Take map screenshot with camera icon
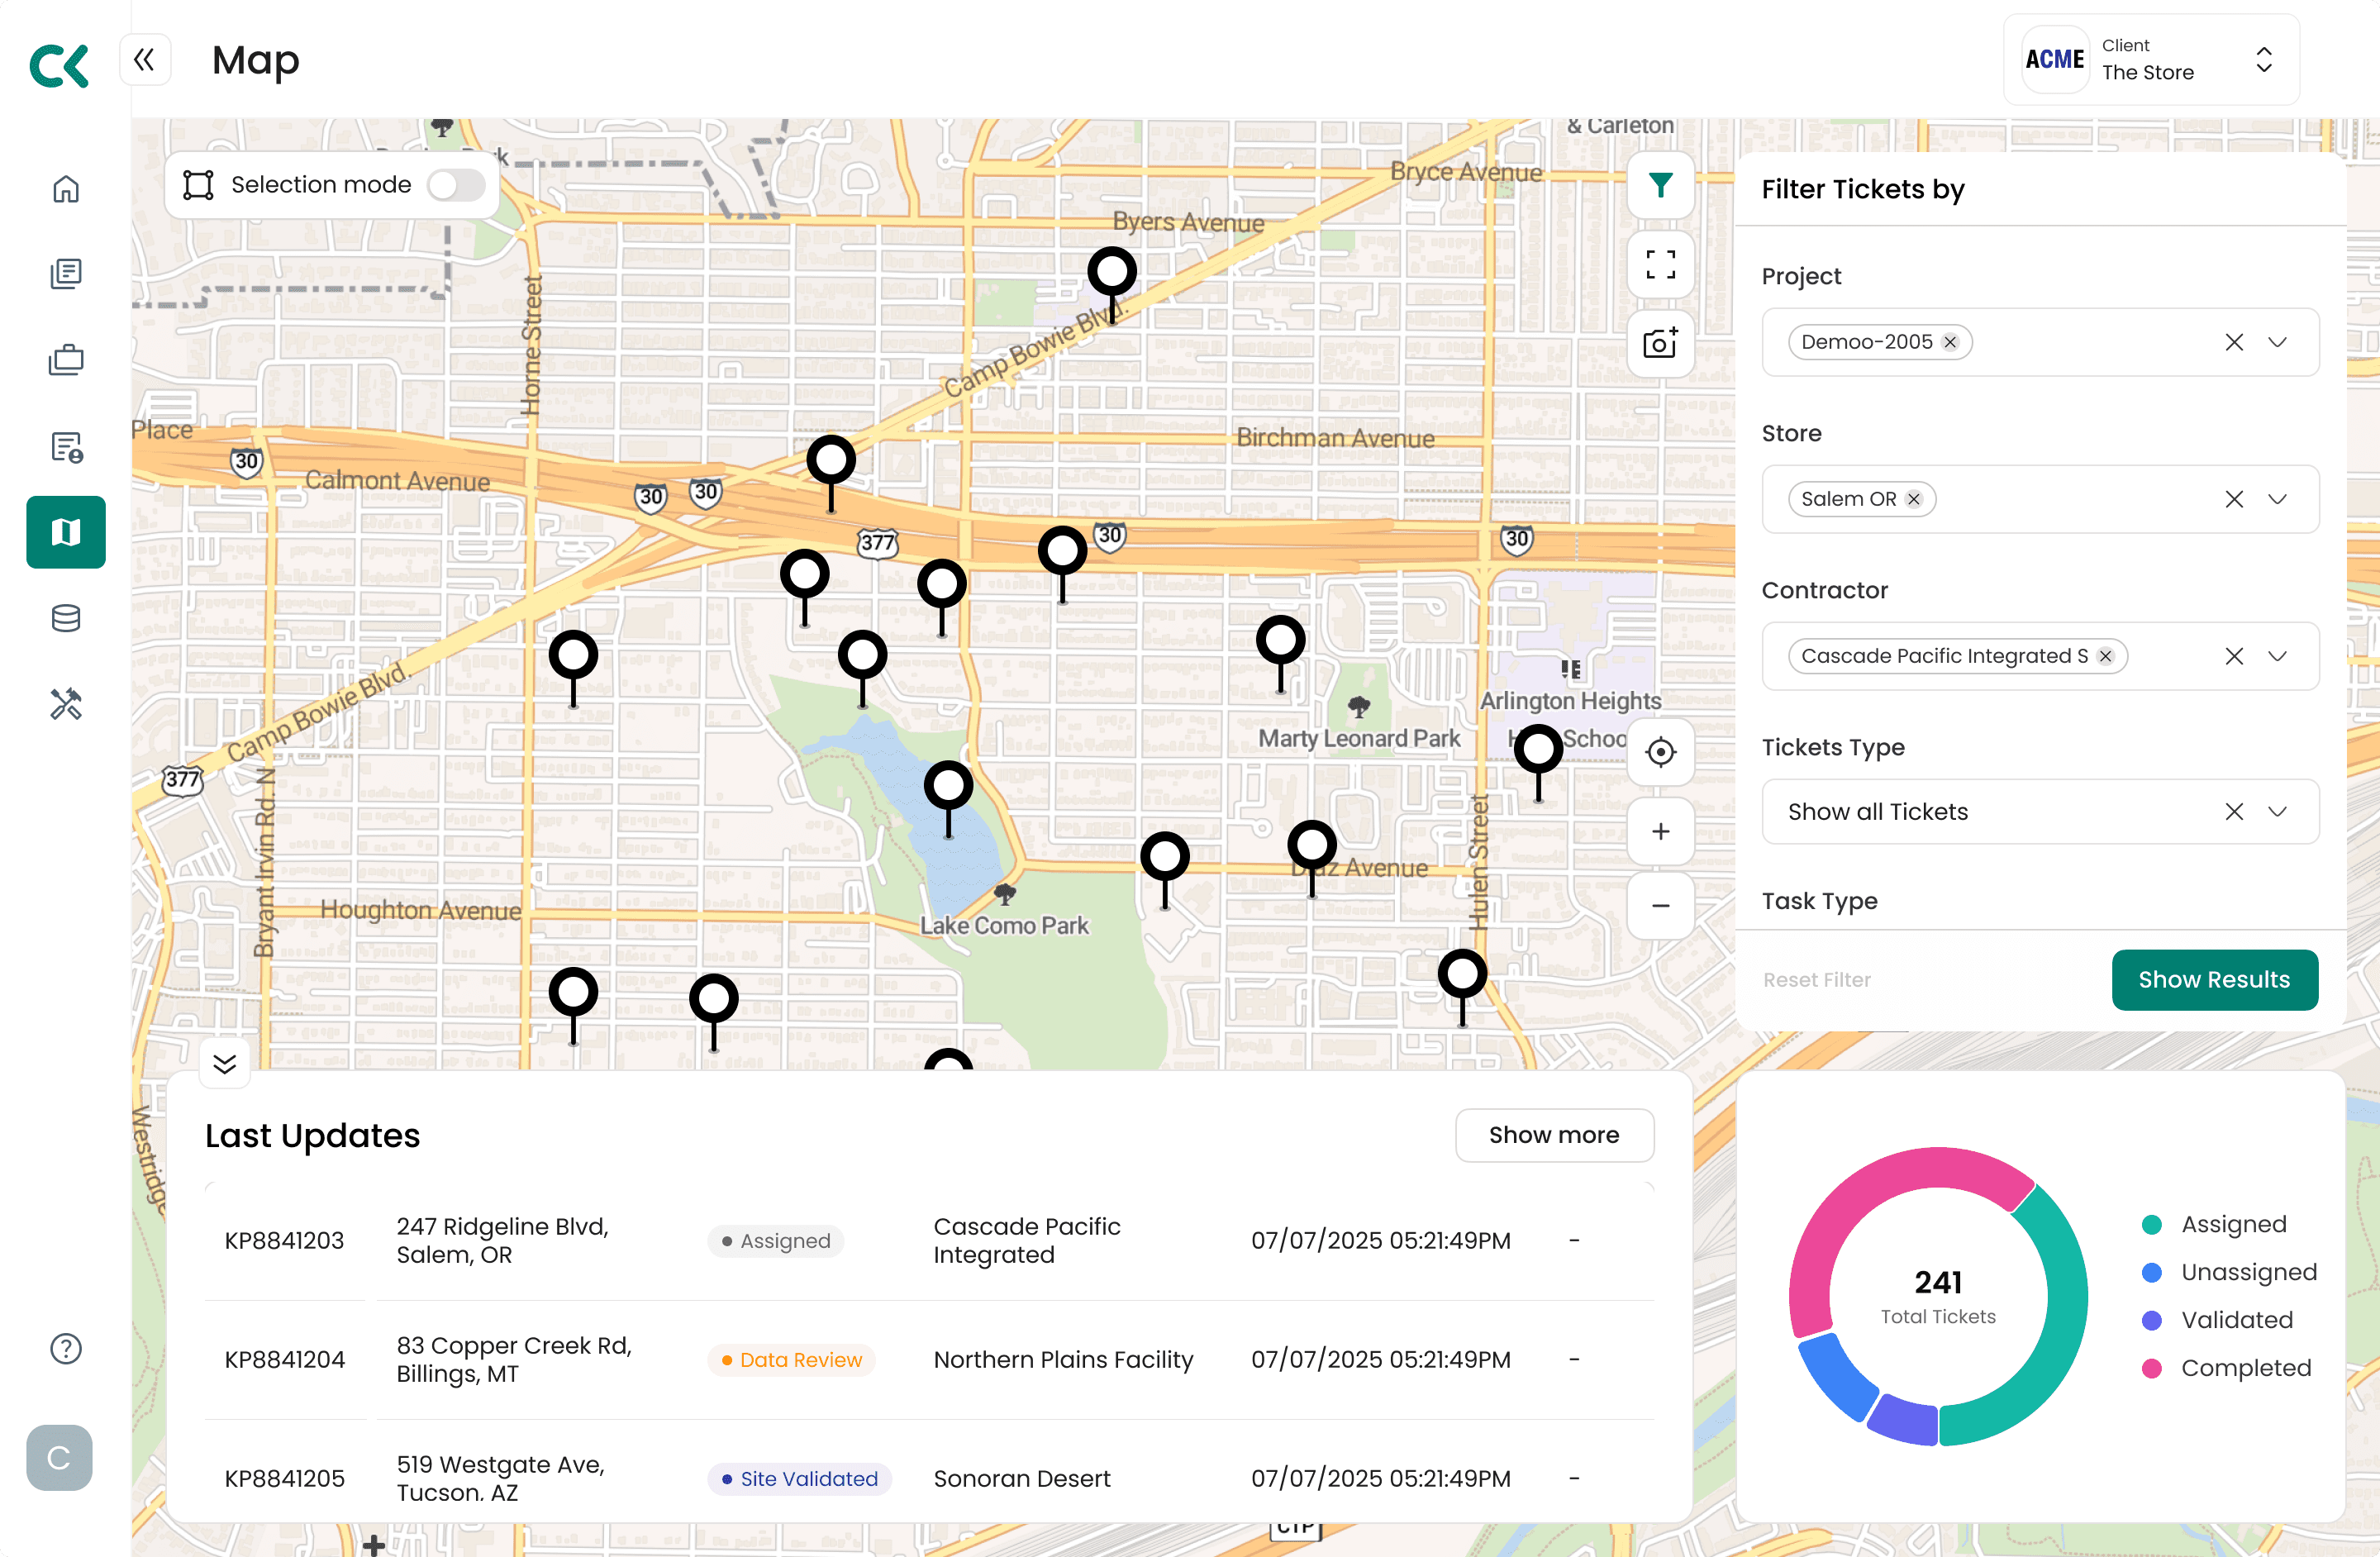Viewport: 2380px width, 1557px height. (x=1660, y=344)
